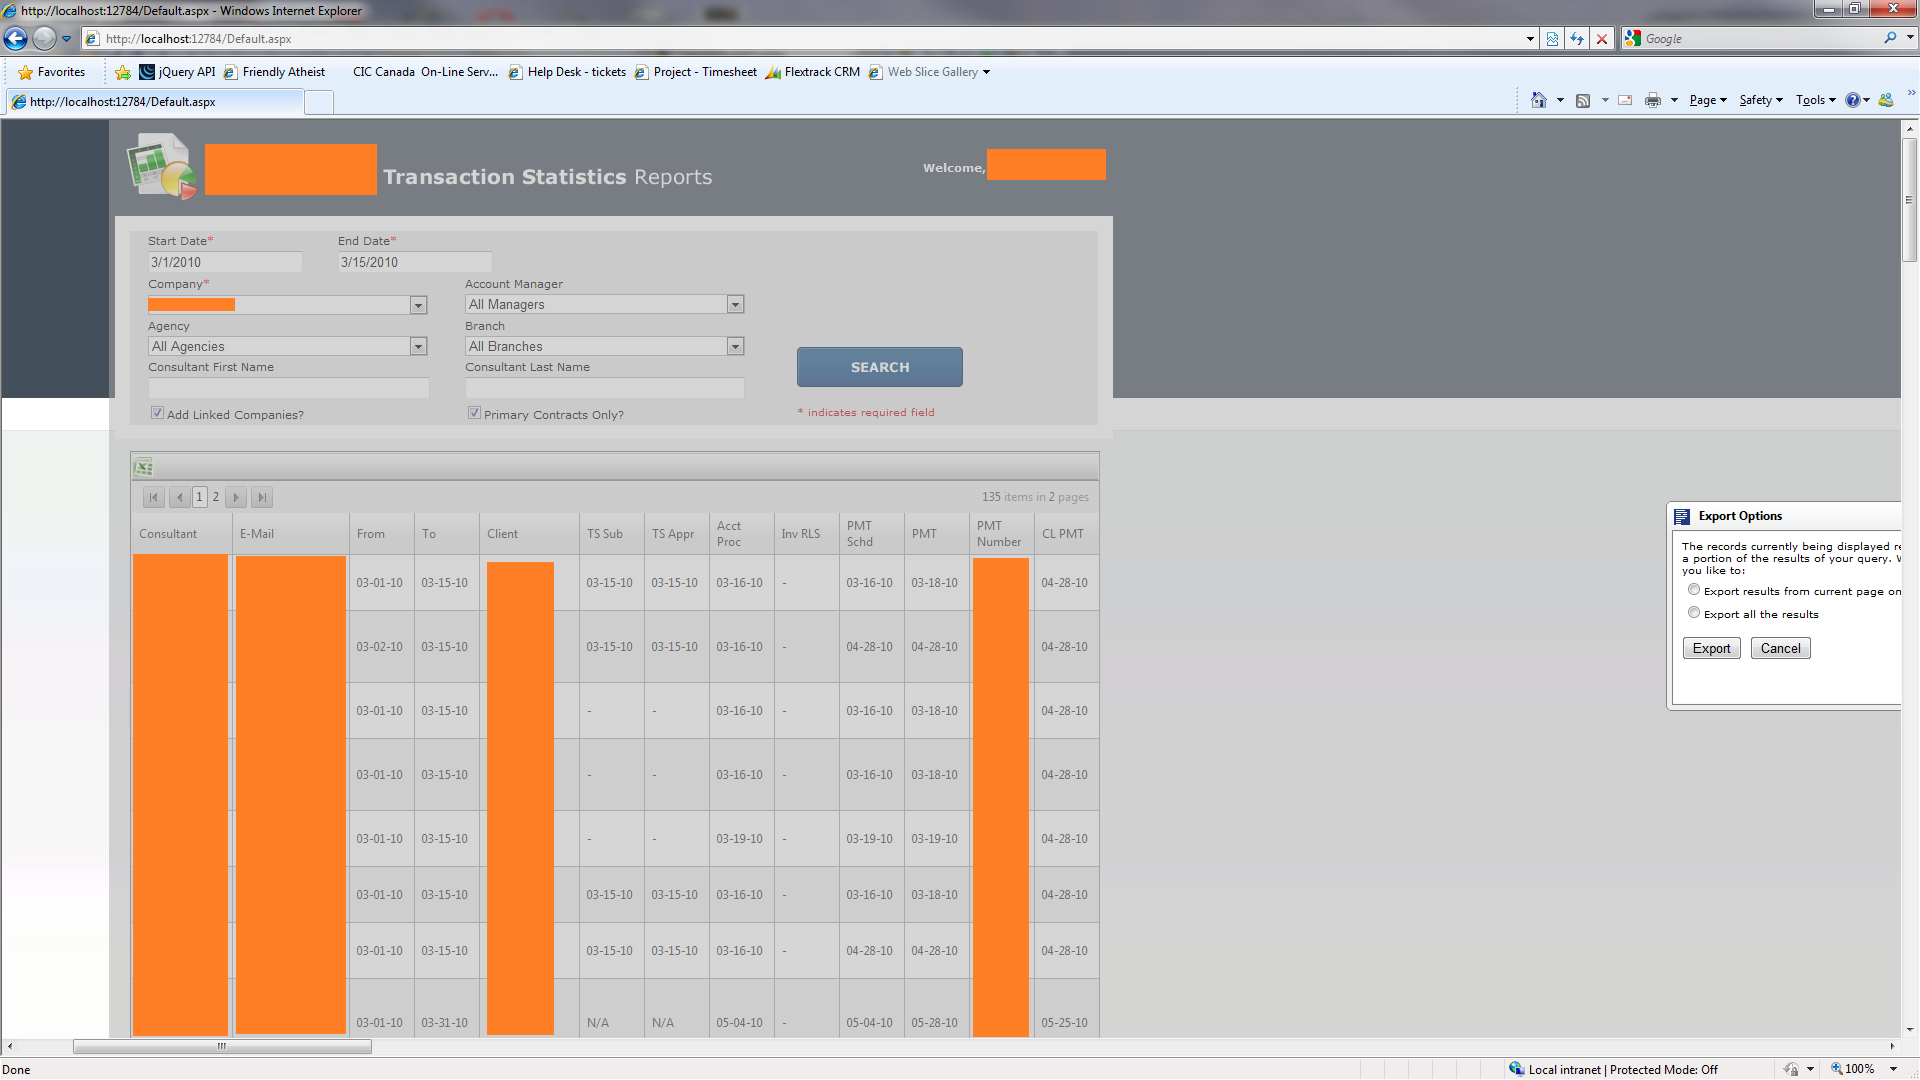Screen dimensions: 1920x1080
Task: Click the horizontal scrollbar thumb
Action: click(222, 1047)
